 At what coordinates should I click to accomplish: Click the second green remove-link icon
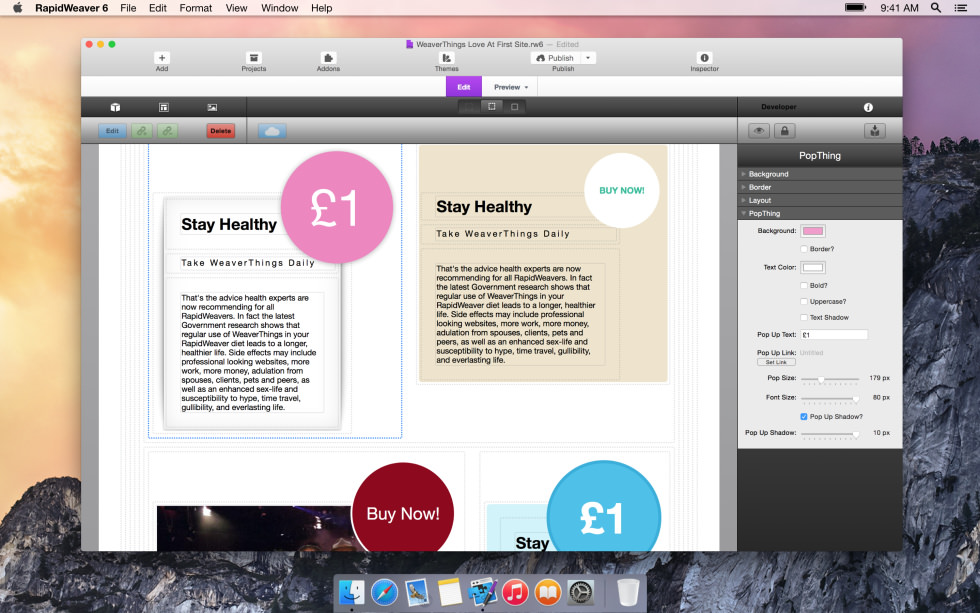tap(167, 131)
